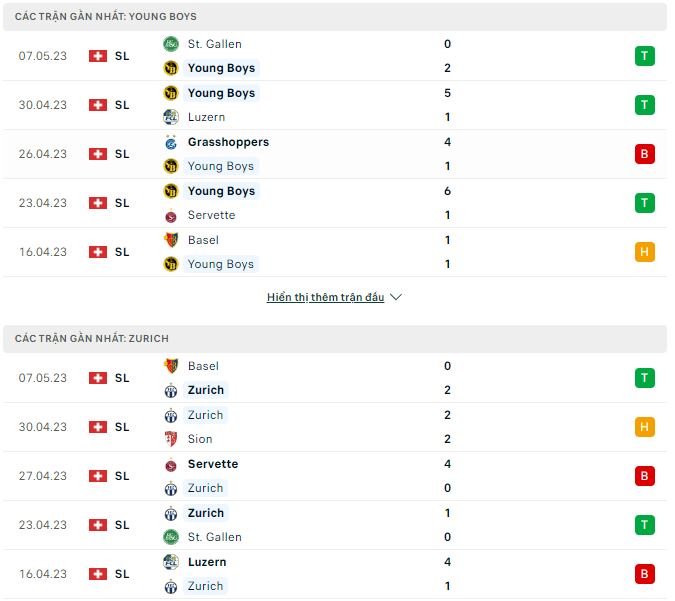Click green T badge for St. Gallen–Young Boys

pos(645,56)
